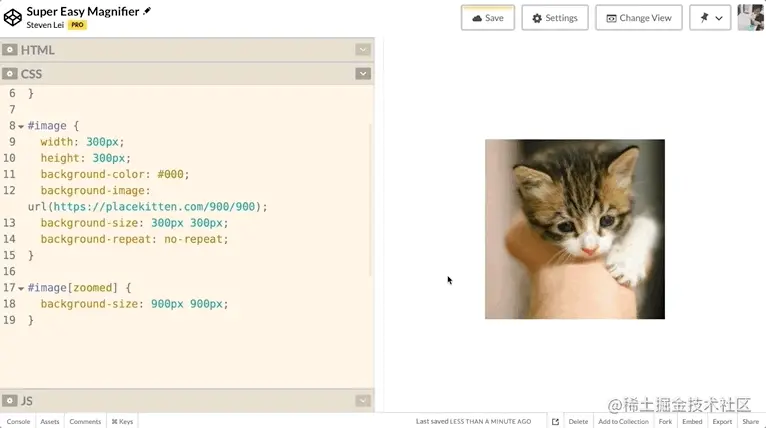Viewport: 766px width, 428px height.
Task: Show keyboard shortcut Keys
Action: pos(122,421)
